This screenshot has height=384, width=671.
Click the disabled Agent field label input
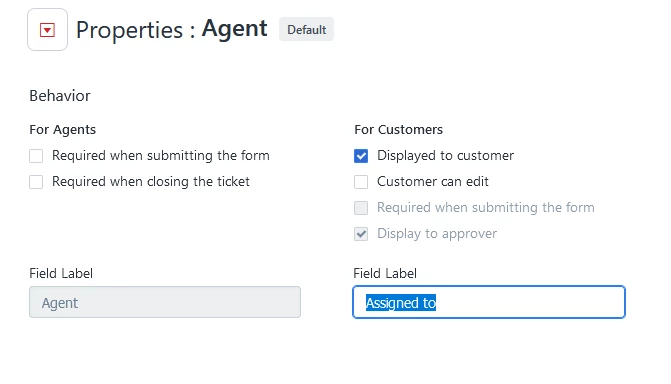pyautogui.click(x=165, y=302)
